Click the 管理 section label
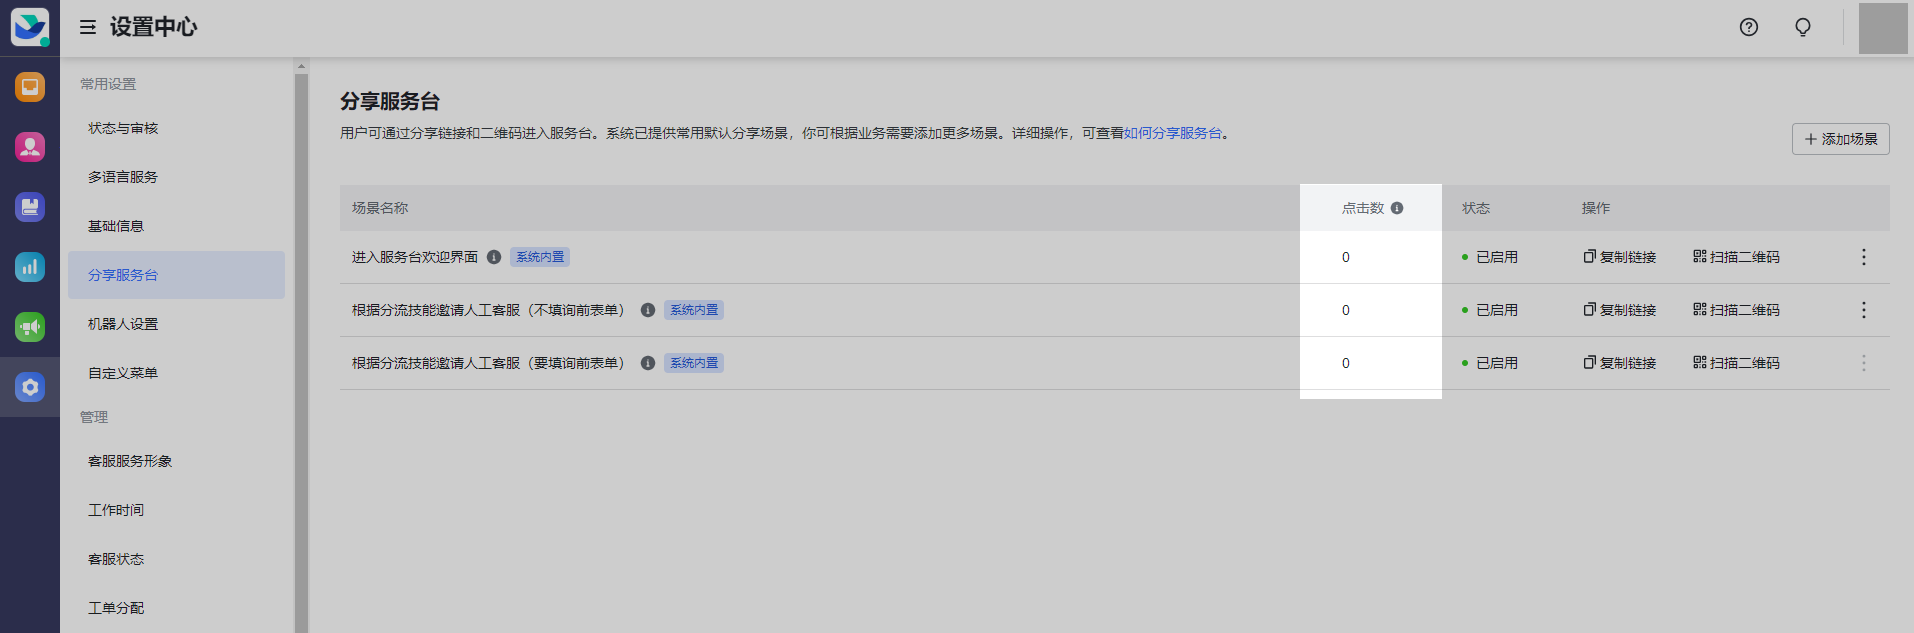The width and height of the screenshot is (1914, 633). 94,417
